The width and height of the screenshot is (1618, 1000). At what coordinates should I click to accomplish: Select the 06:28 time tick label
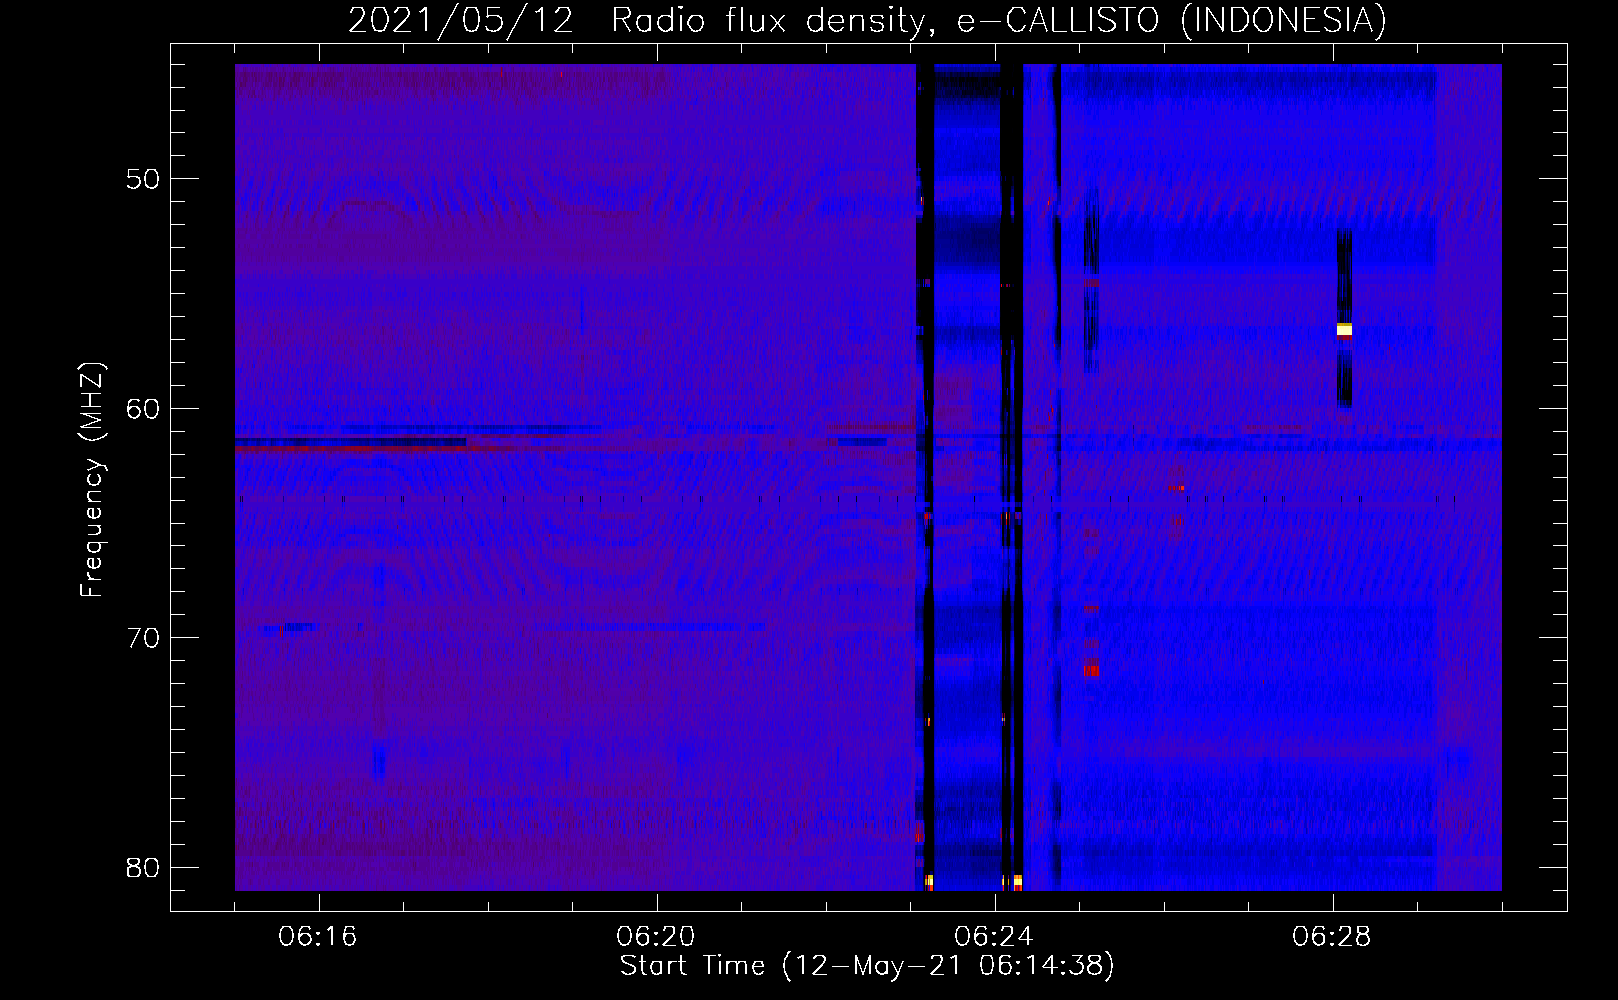click(1332, 937)
